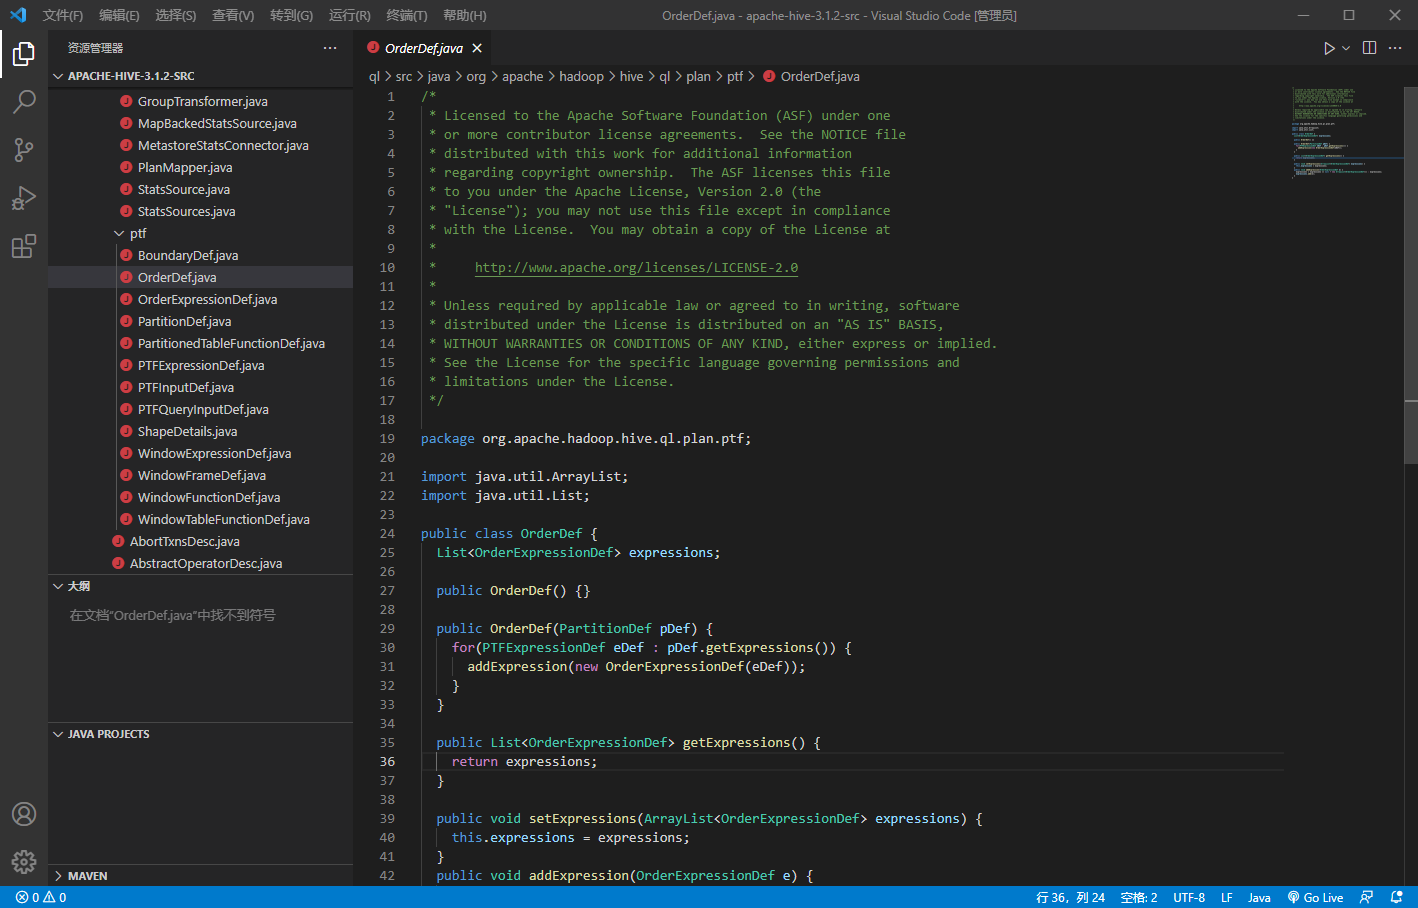Open the 终端(T) menu
The image size is (1418, 908).
pos(407,15)
